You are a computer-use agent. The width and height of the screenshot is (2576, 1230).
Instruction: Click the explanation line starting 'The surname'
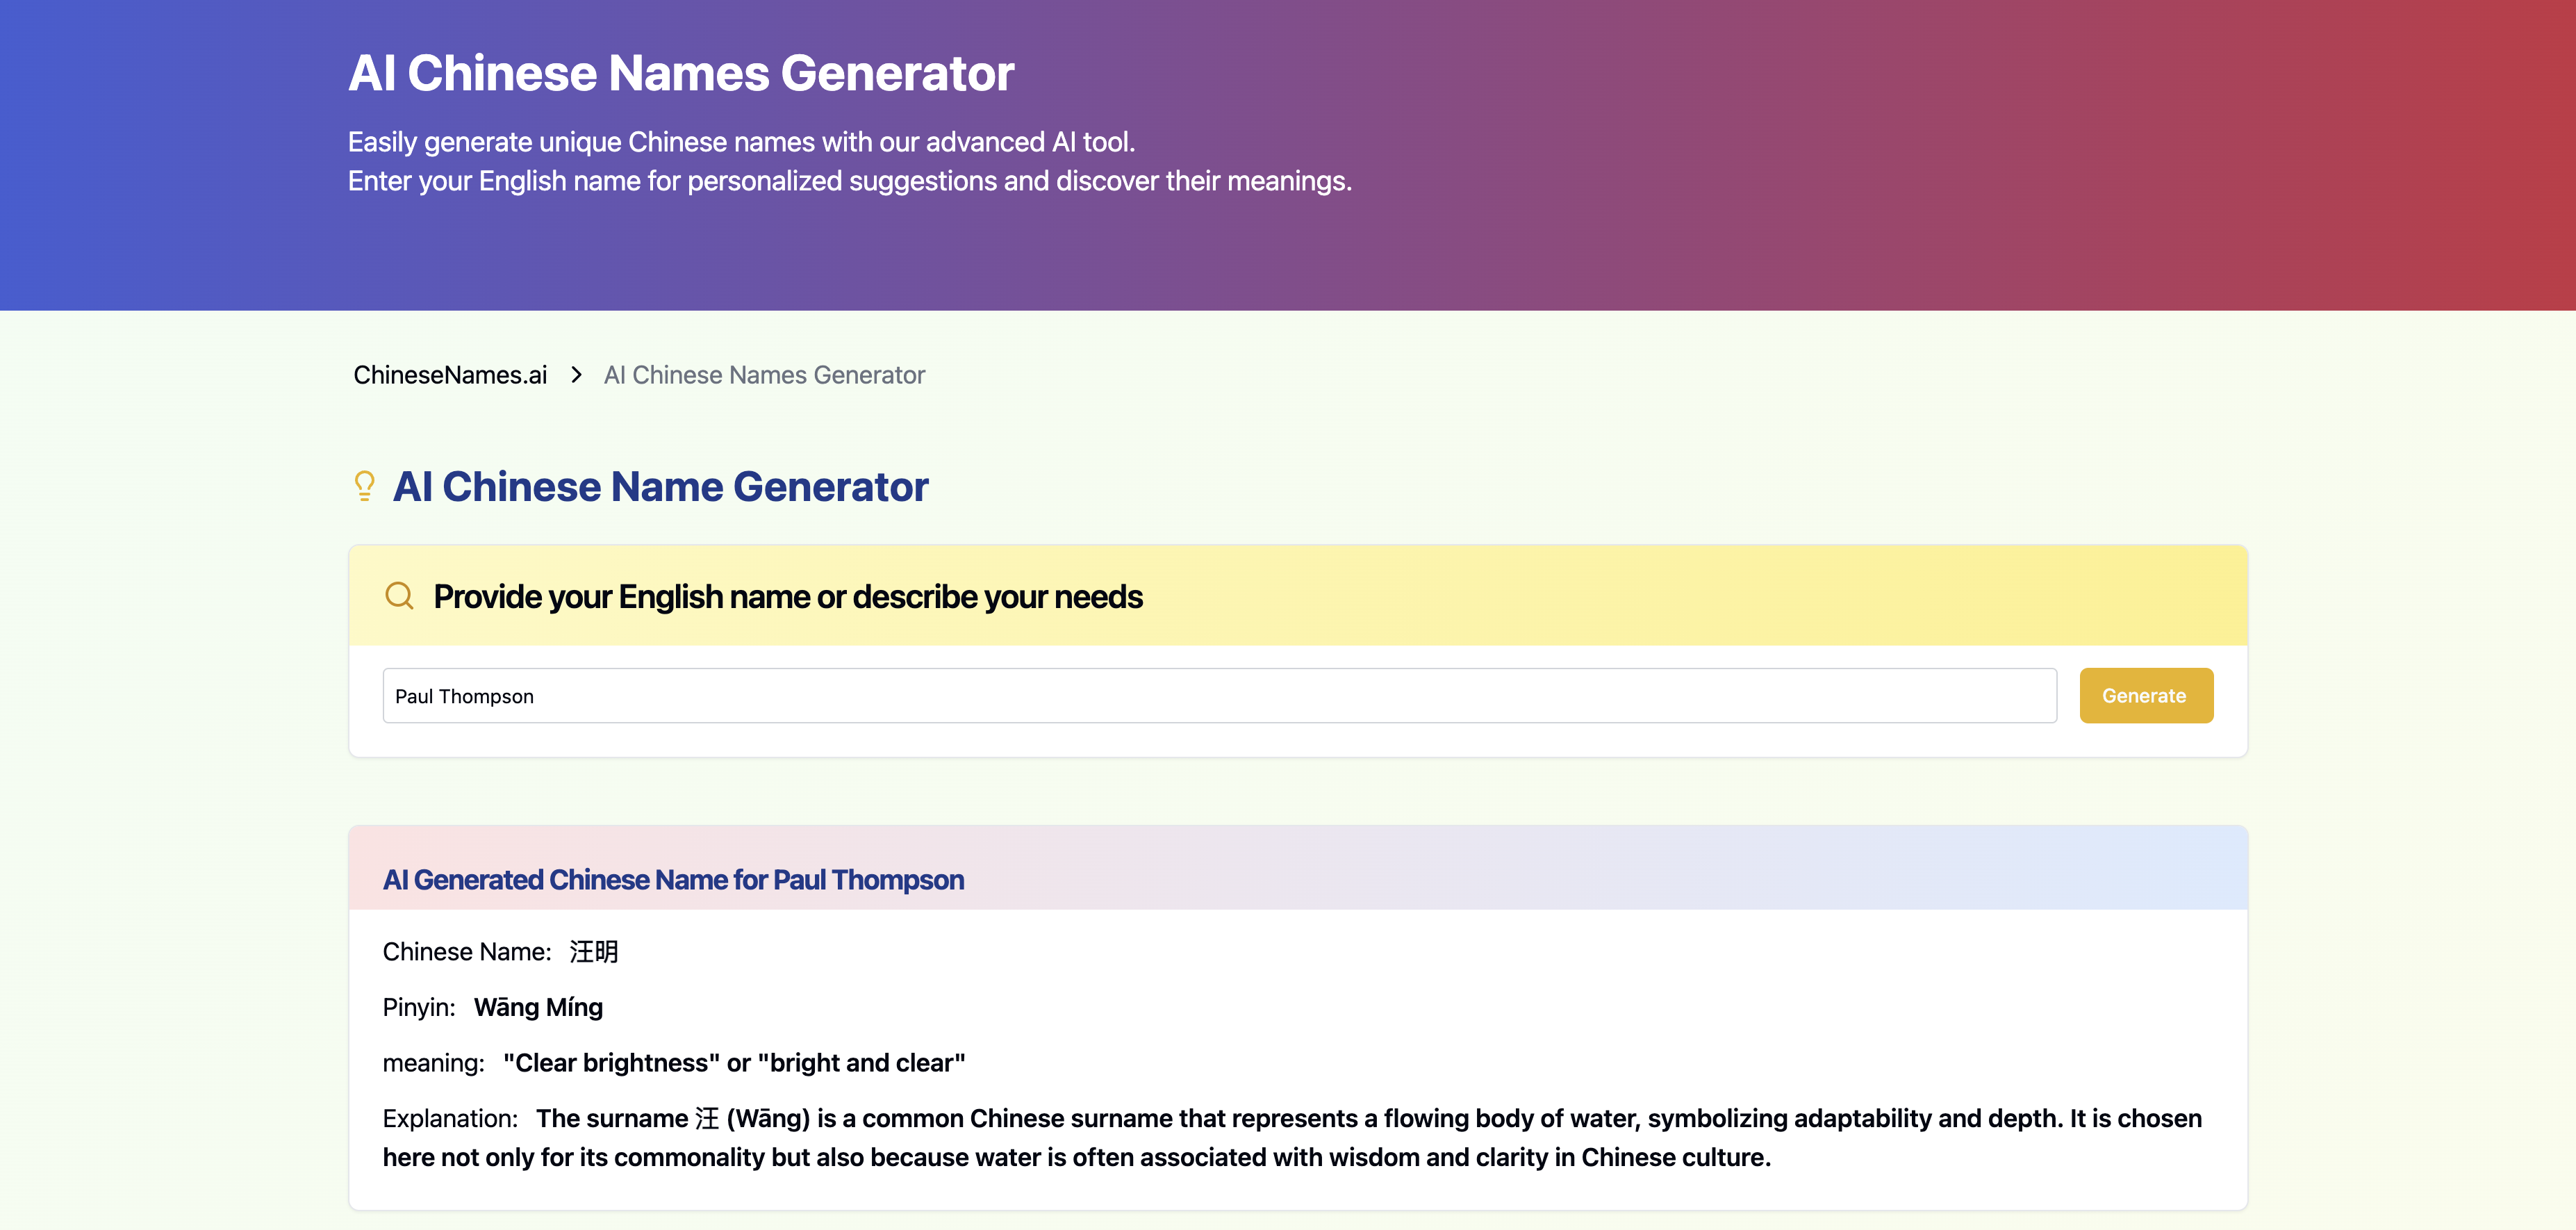click(x=1368, y=1119)
